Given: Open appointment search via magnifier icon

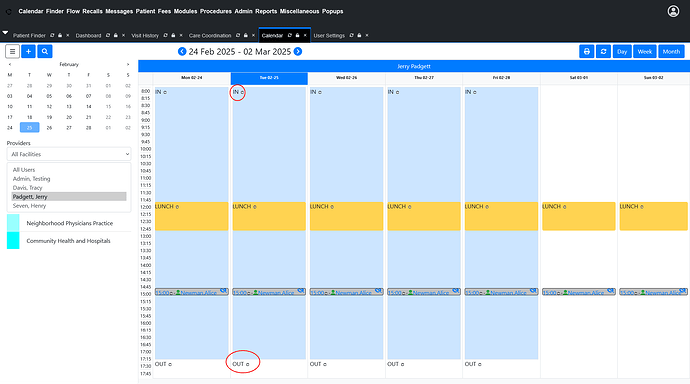Looking at the screenshot, I should [x=44, y=51].
